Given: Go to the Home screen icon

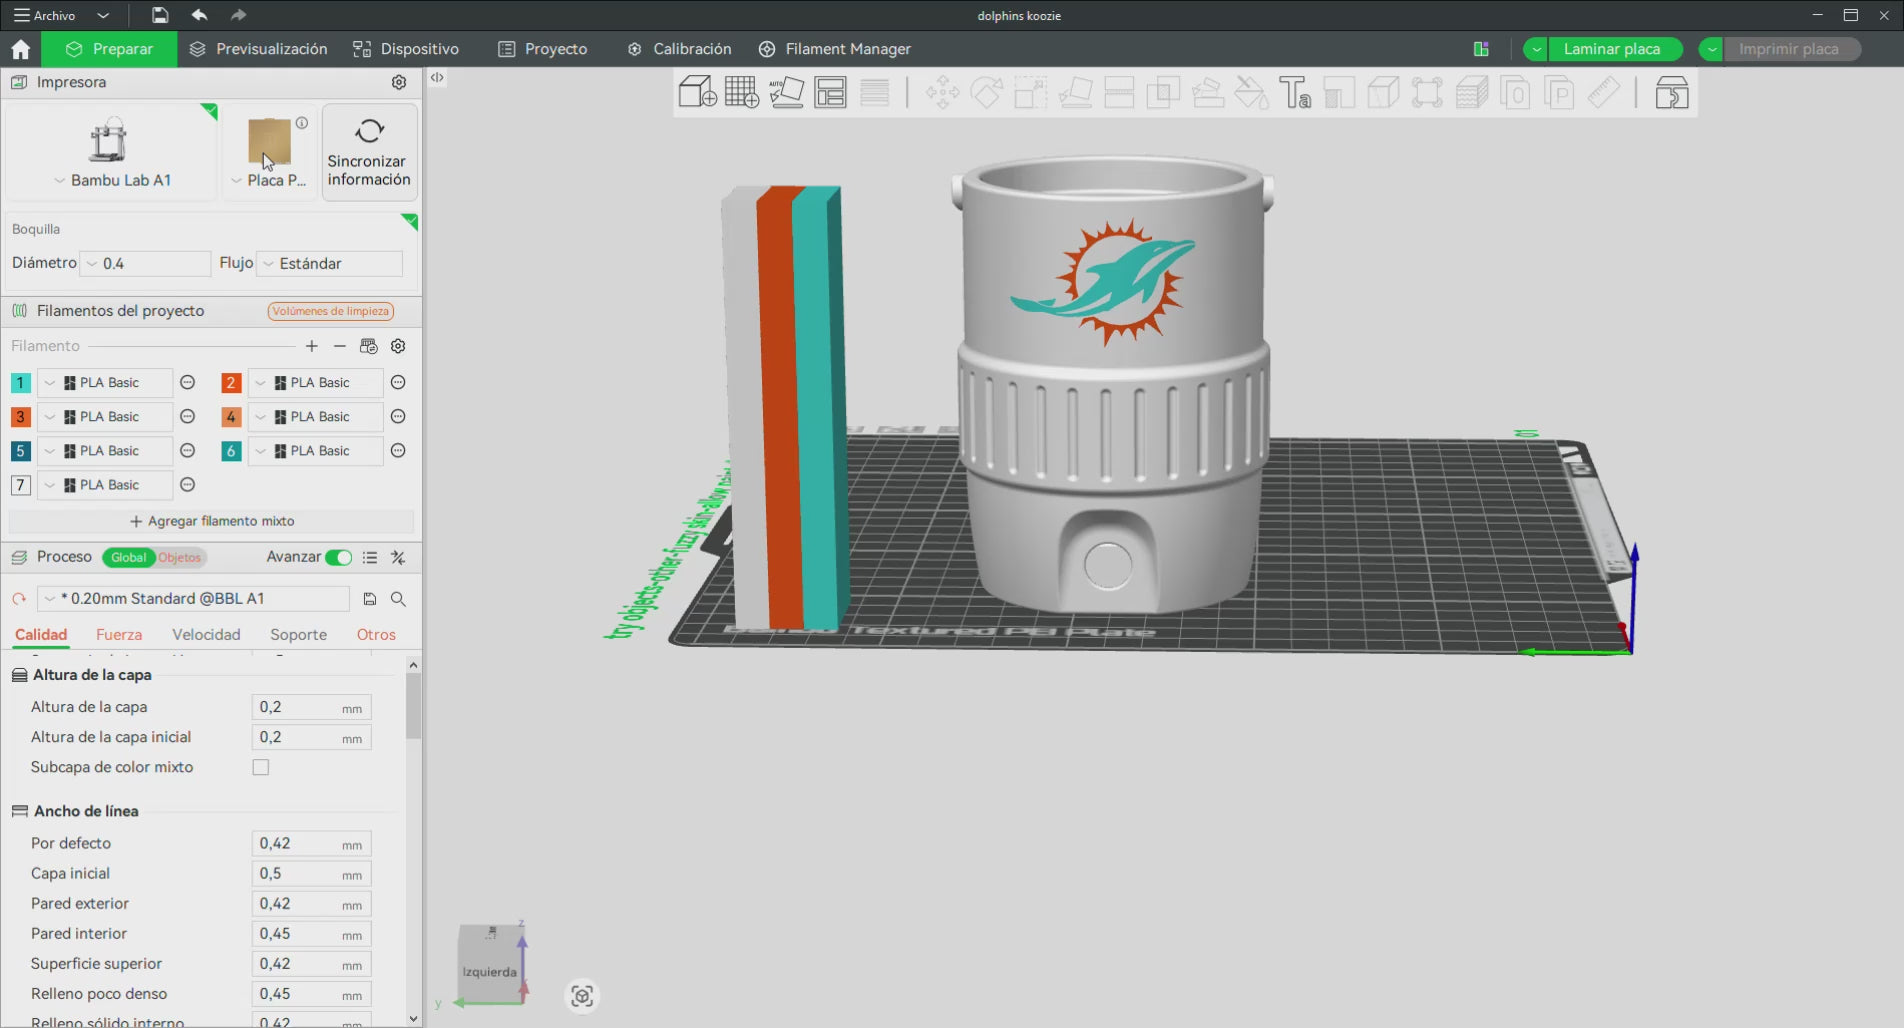Looking at the screenshot, I should coord(21,49).
